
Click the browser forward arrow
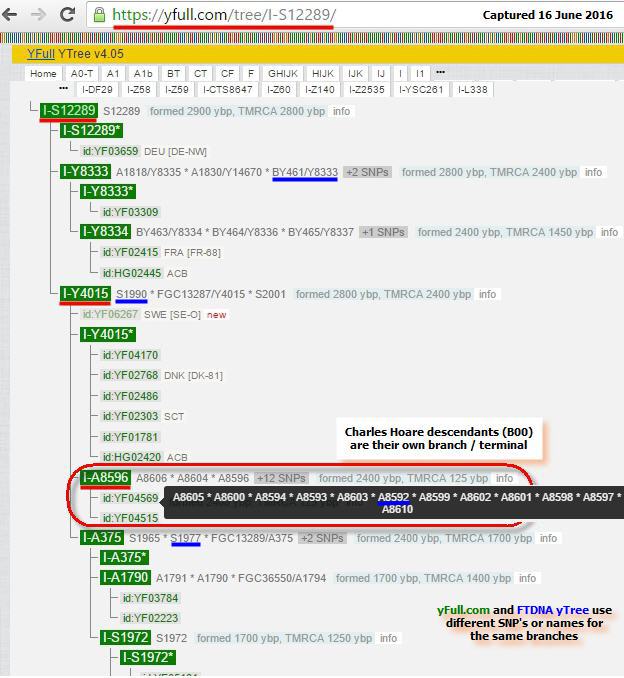39,15
